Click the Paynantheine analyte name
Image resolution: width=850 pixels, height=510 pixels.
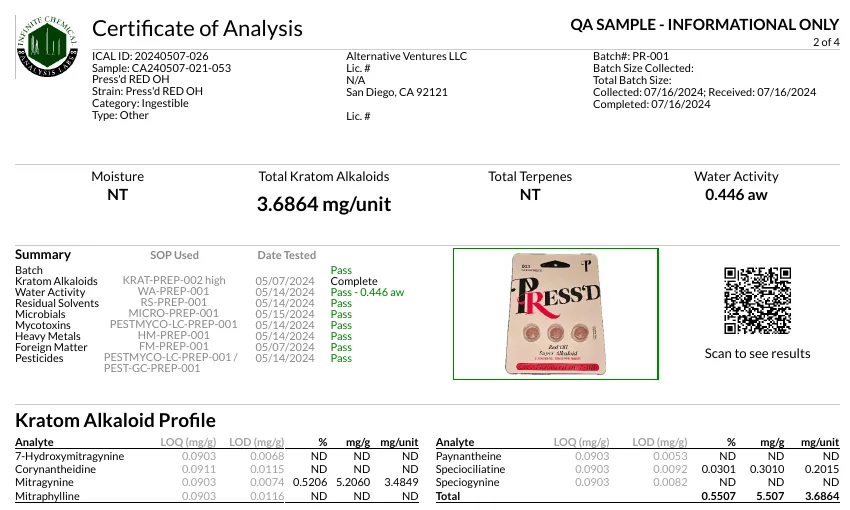pos(468,456)
